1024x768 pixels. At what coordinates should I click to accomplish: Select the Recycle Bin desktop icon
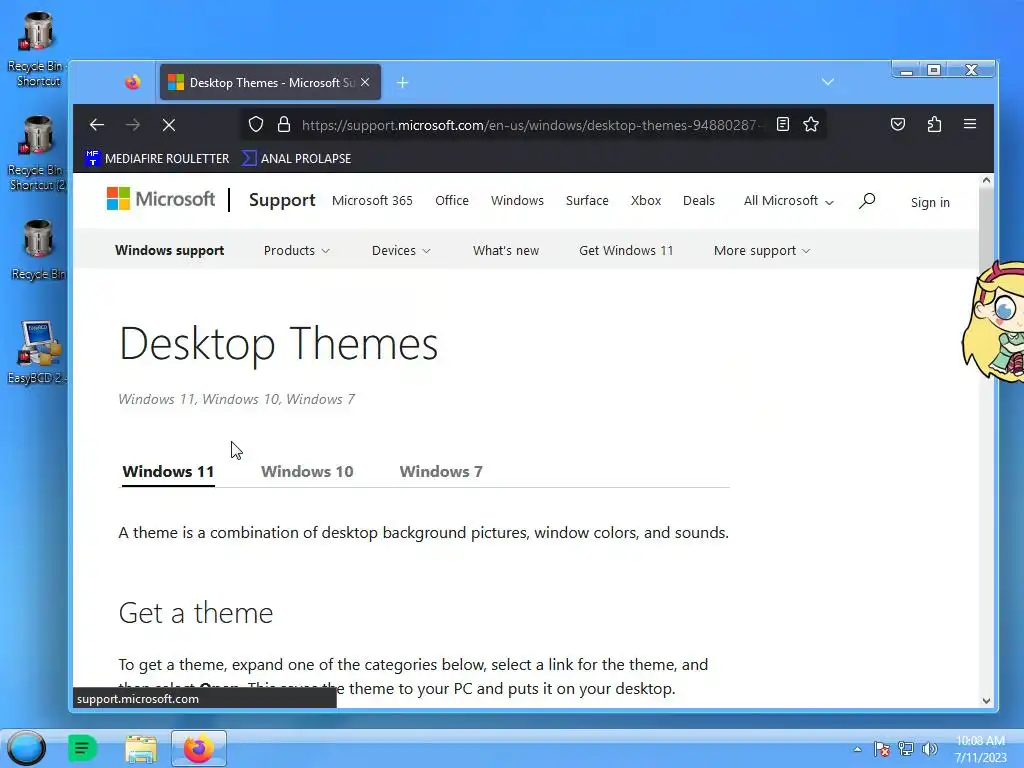pyautogui.click(x=37, y=249)
